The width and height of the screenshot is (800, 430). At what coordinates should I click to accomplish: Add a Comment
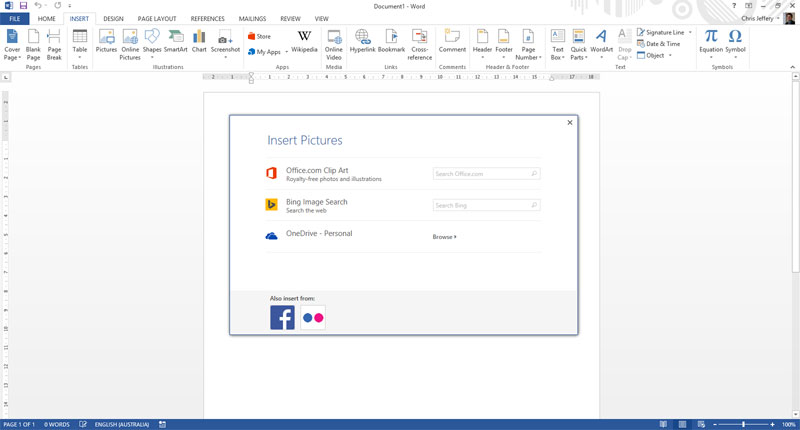(452, 41)
